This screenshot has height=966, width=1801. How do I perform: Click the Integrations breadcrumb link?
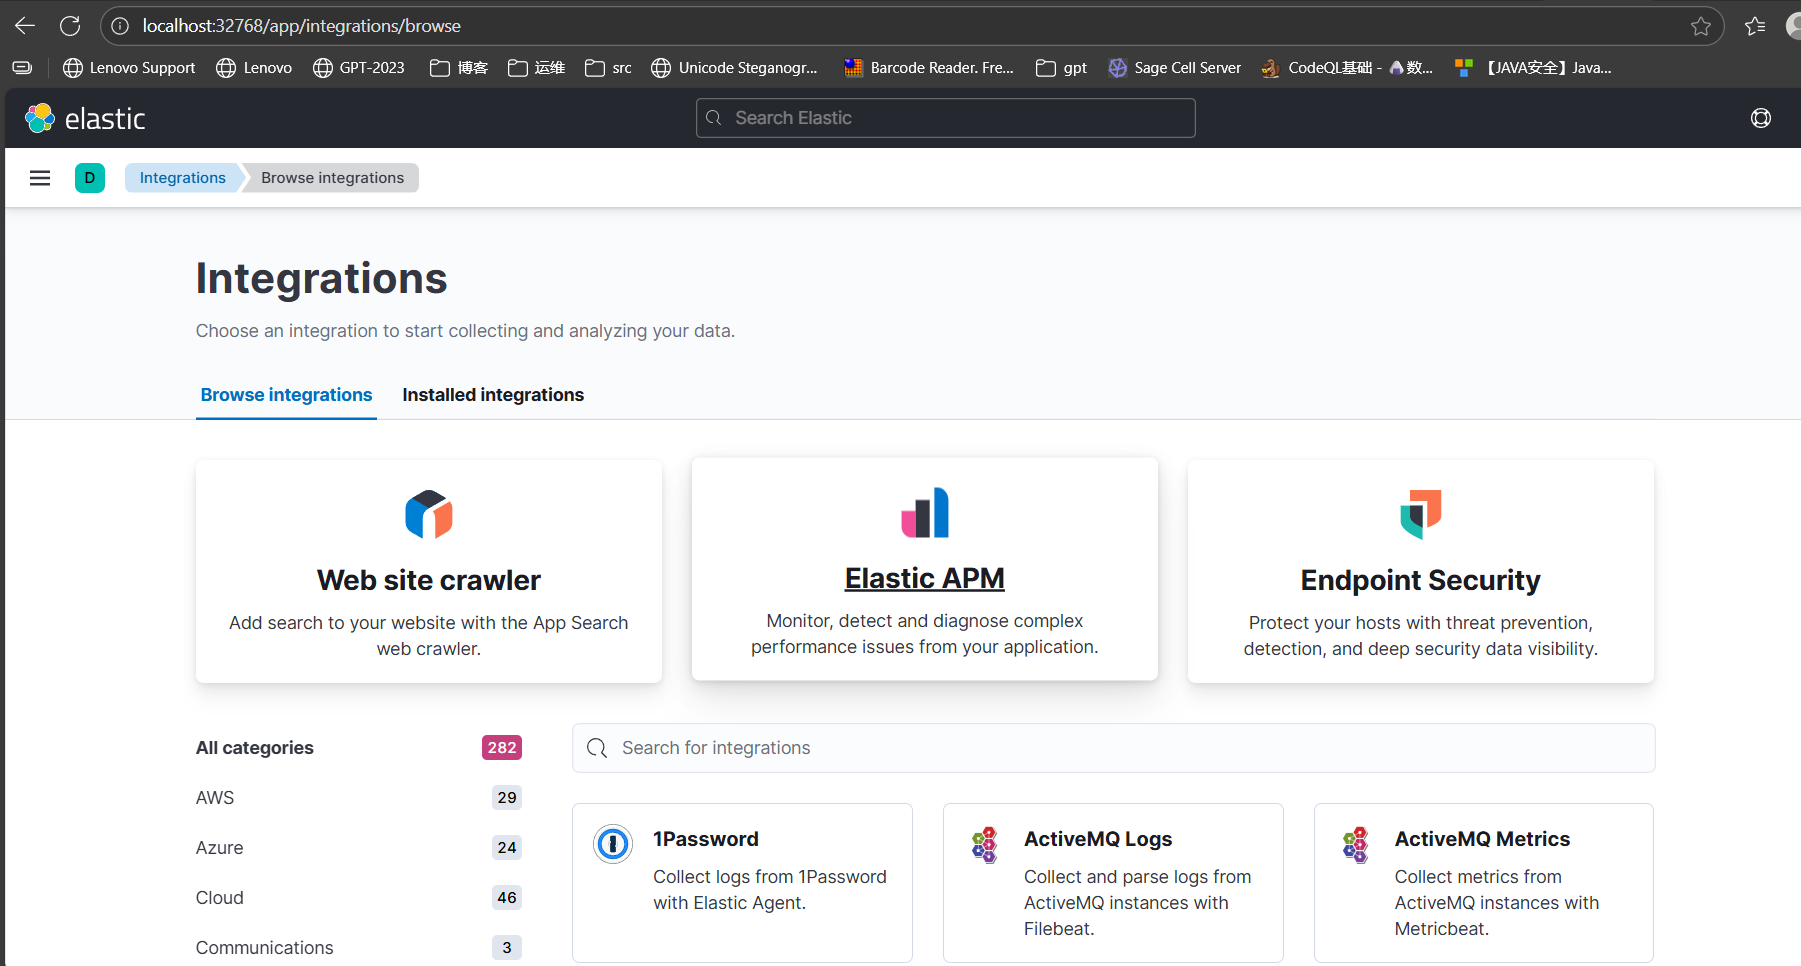click(x=183, y=178)
